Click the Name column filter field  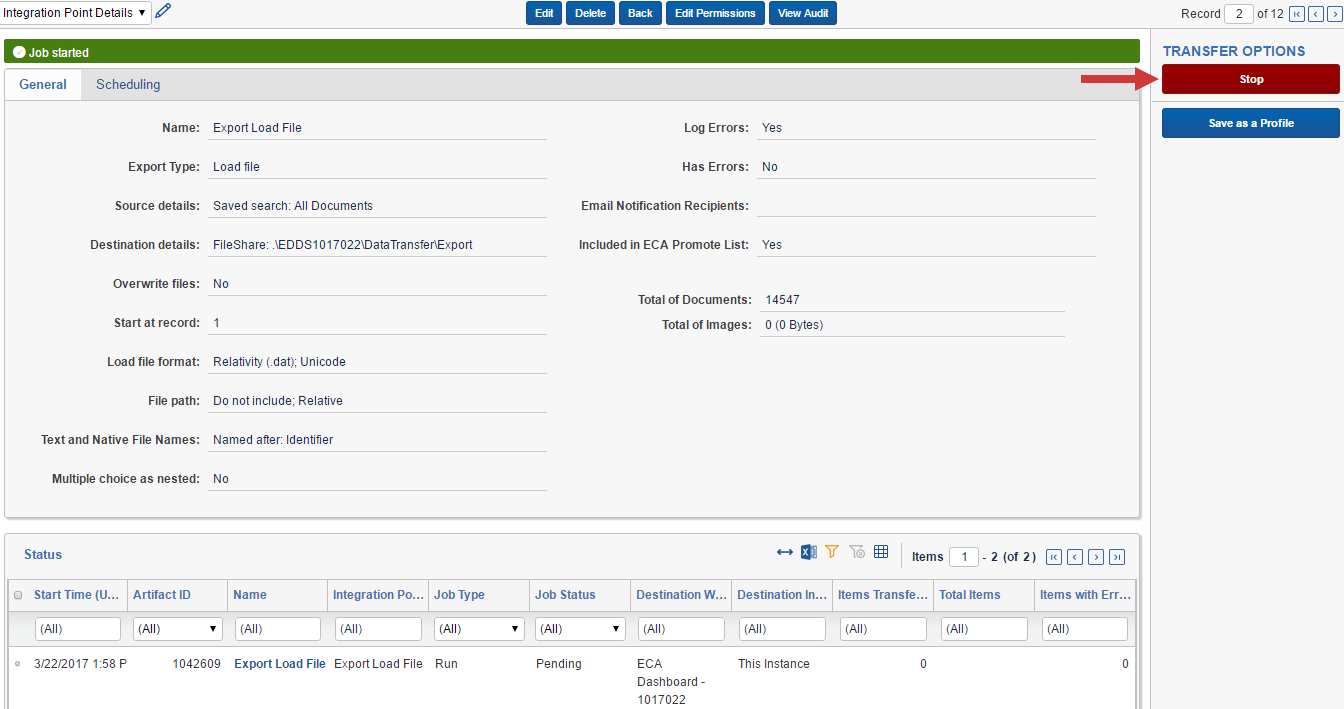(278, 629)
